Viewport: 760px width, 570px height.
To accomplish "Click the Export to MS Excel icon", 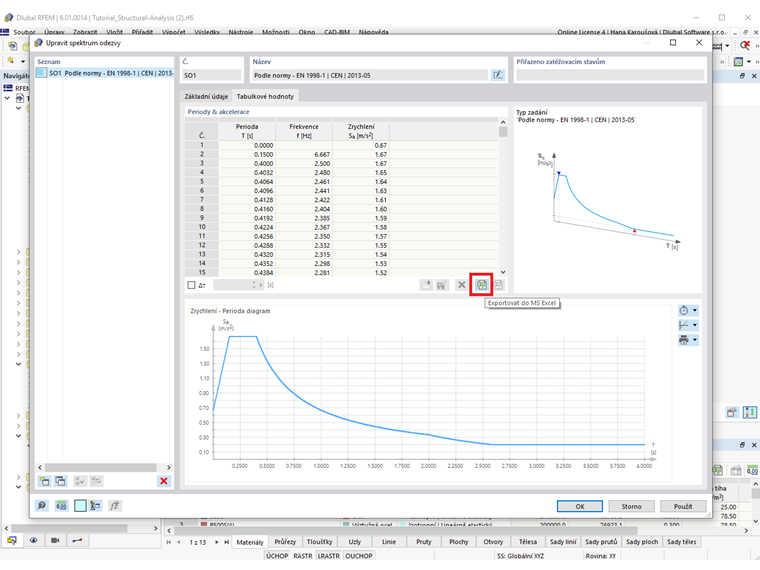I will point(481,285).
